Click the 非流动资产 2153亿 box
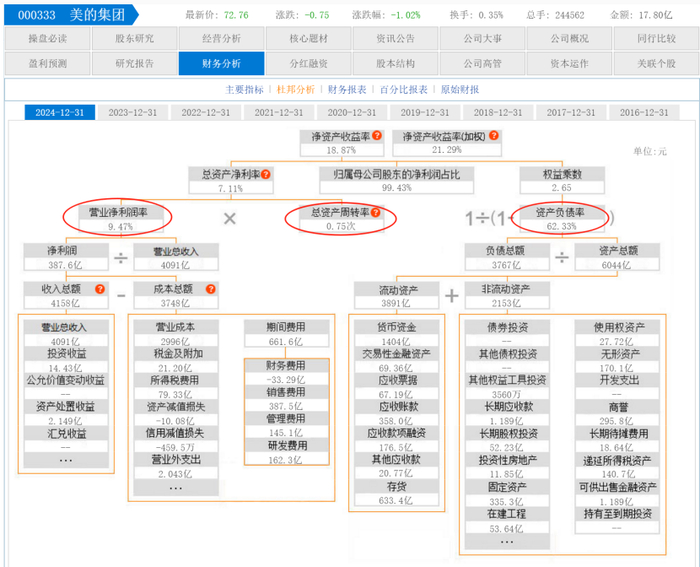700x567 pixels. (x=507, y=296)
